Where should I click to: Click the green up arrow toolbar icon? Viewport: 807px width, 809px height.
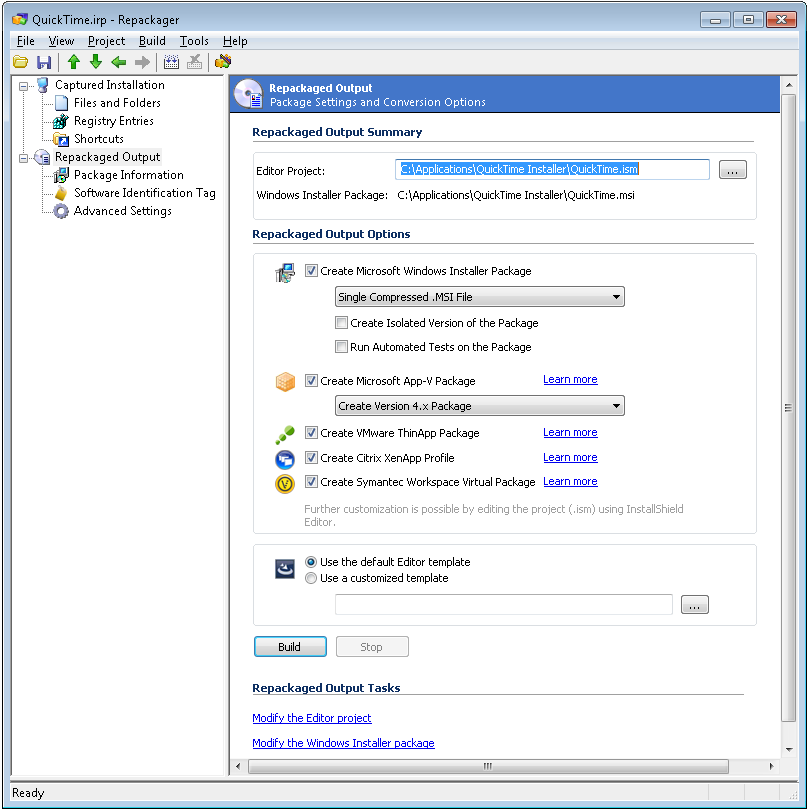pyautogui.click(x=73, y=62)
